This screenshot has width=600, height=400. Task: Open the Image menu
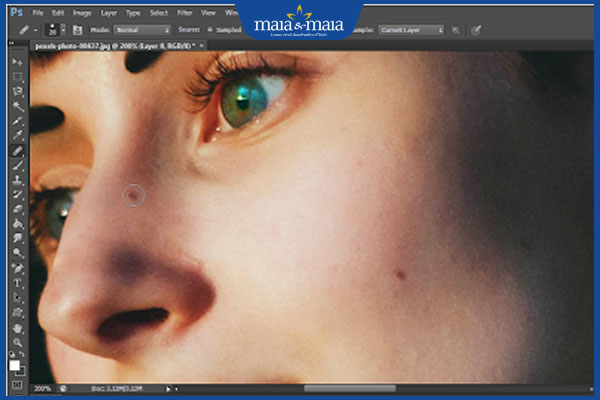[x=82, y=13]
